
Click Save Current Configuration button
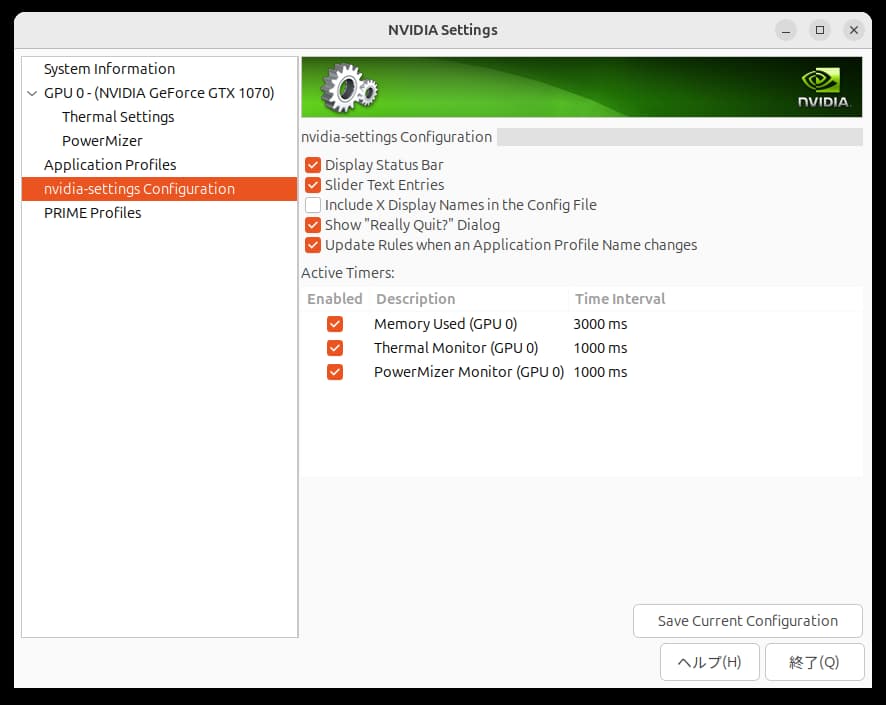(x=748, y=621)
